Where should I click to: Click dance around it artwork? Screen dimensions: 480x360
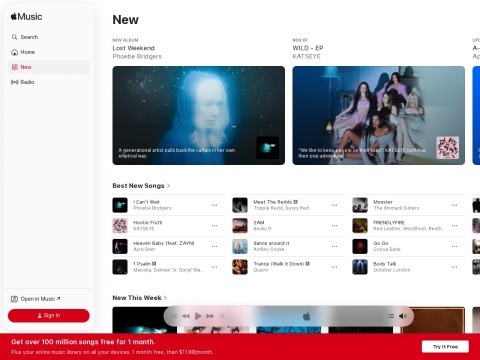(240, 246)
